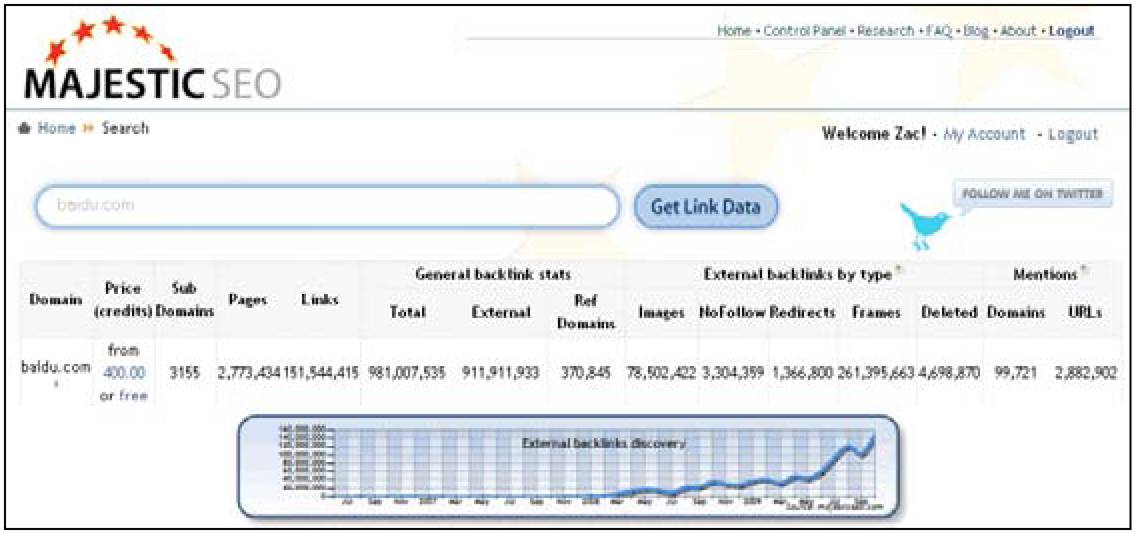Click bold Logout in top navigation
1135x533 pixels.
1071,32
